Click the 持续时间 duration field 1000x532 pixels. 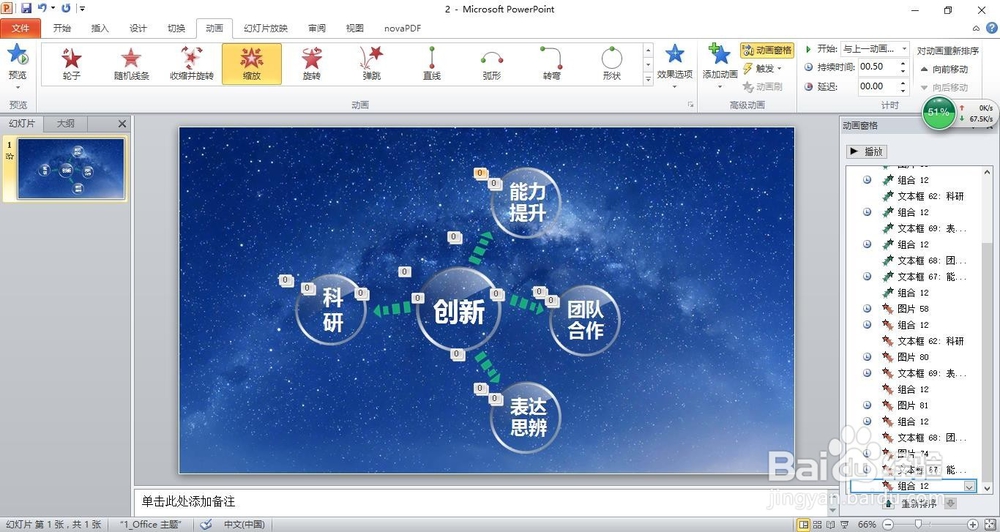878,66
